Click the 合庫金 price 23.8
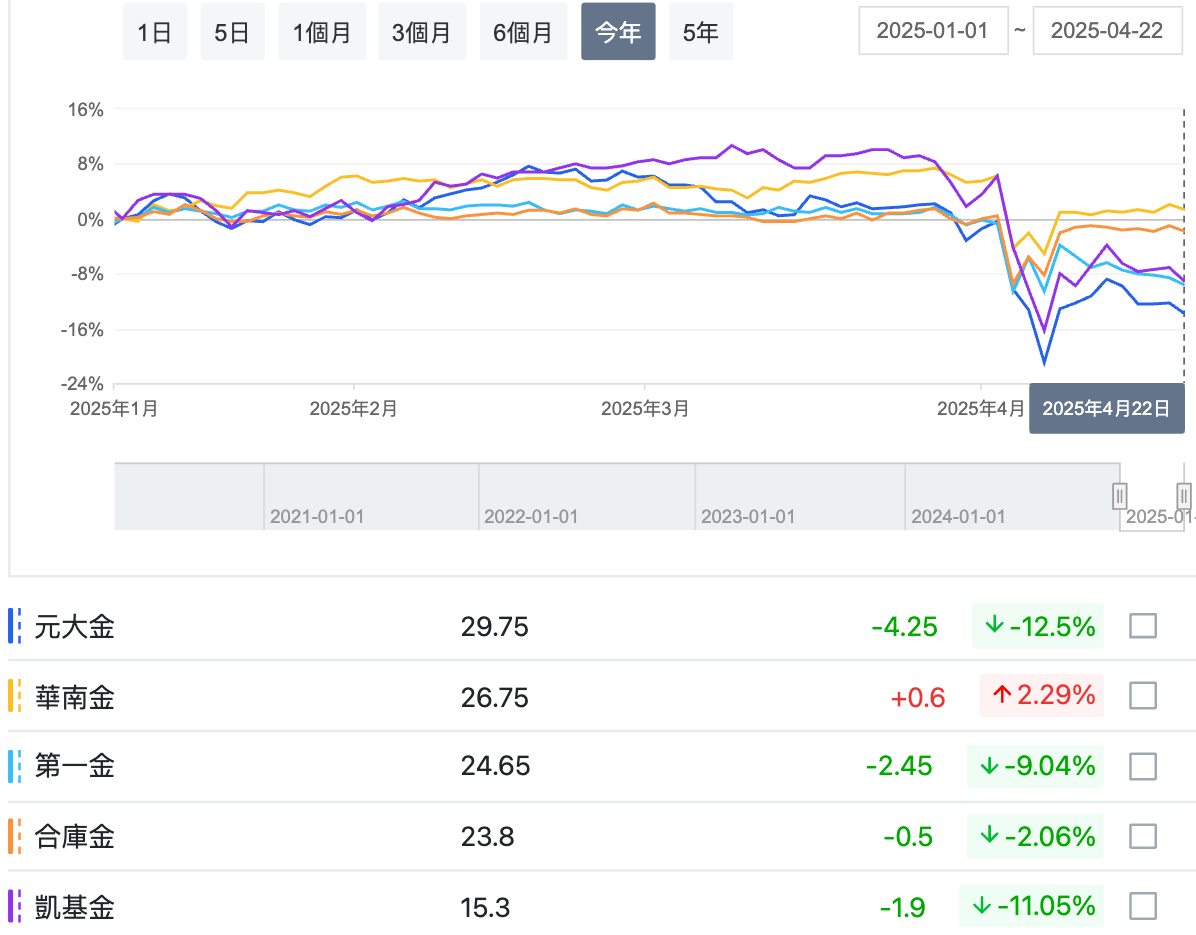Viewport: 1196px width, 935px height. click(x=487, y=837)
